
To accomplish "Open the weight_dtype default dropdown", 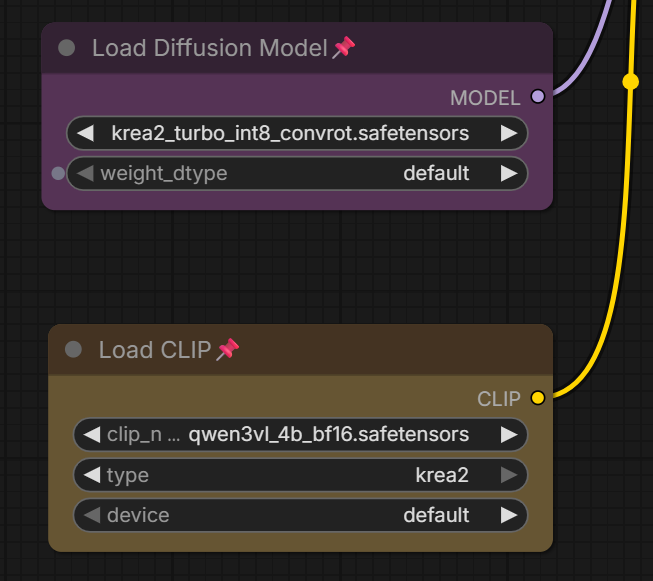I will 297,173.
